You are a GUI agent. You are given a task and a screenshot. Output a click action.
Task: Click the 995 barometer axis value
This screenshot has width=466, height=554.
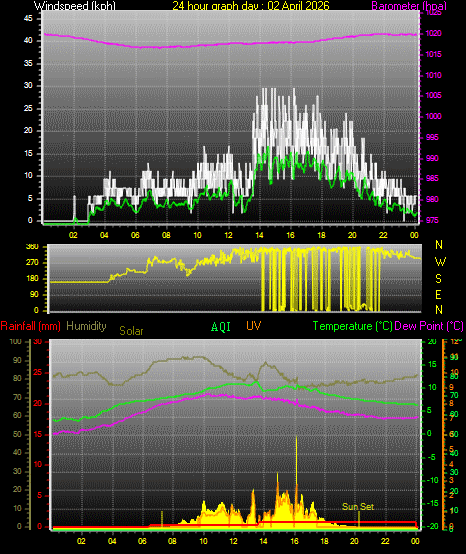432,137
